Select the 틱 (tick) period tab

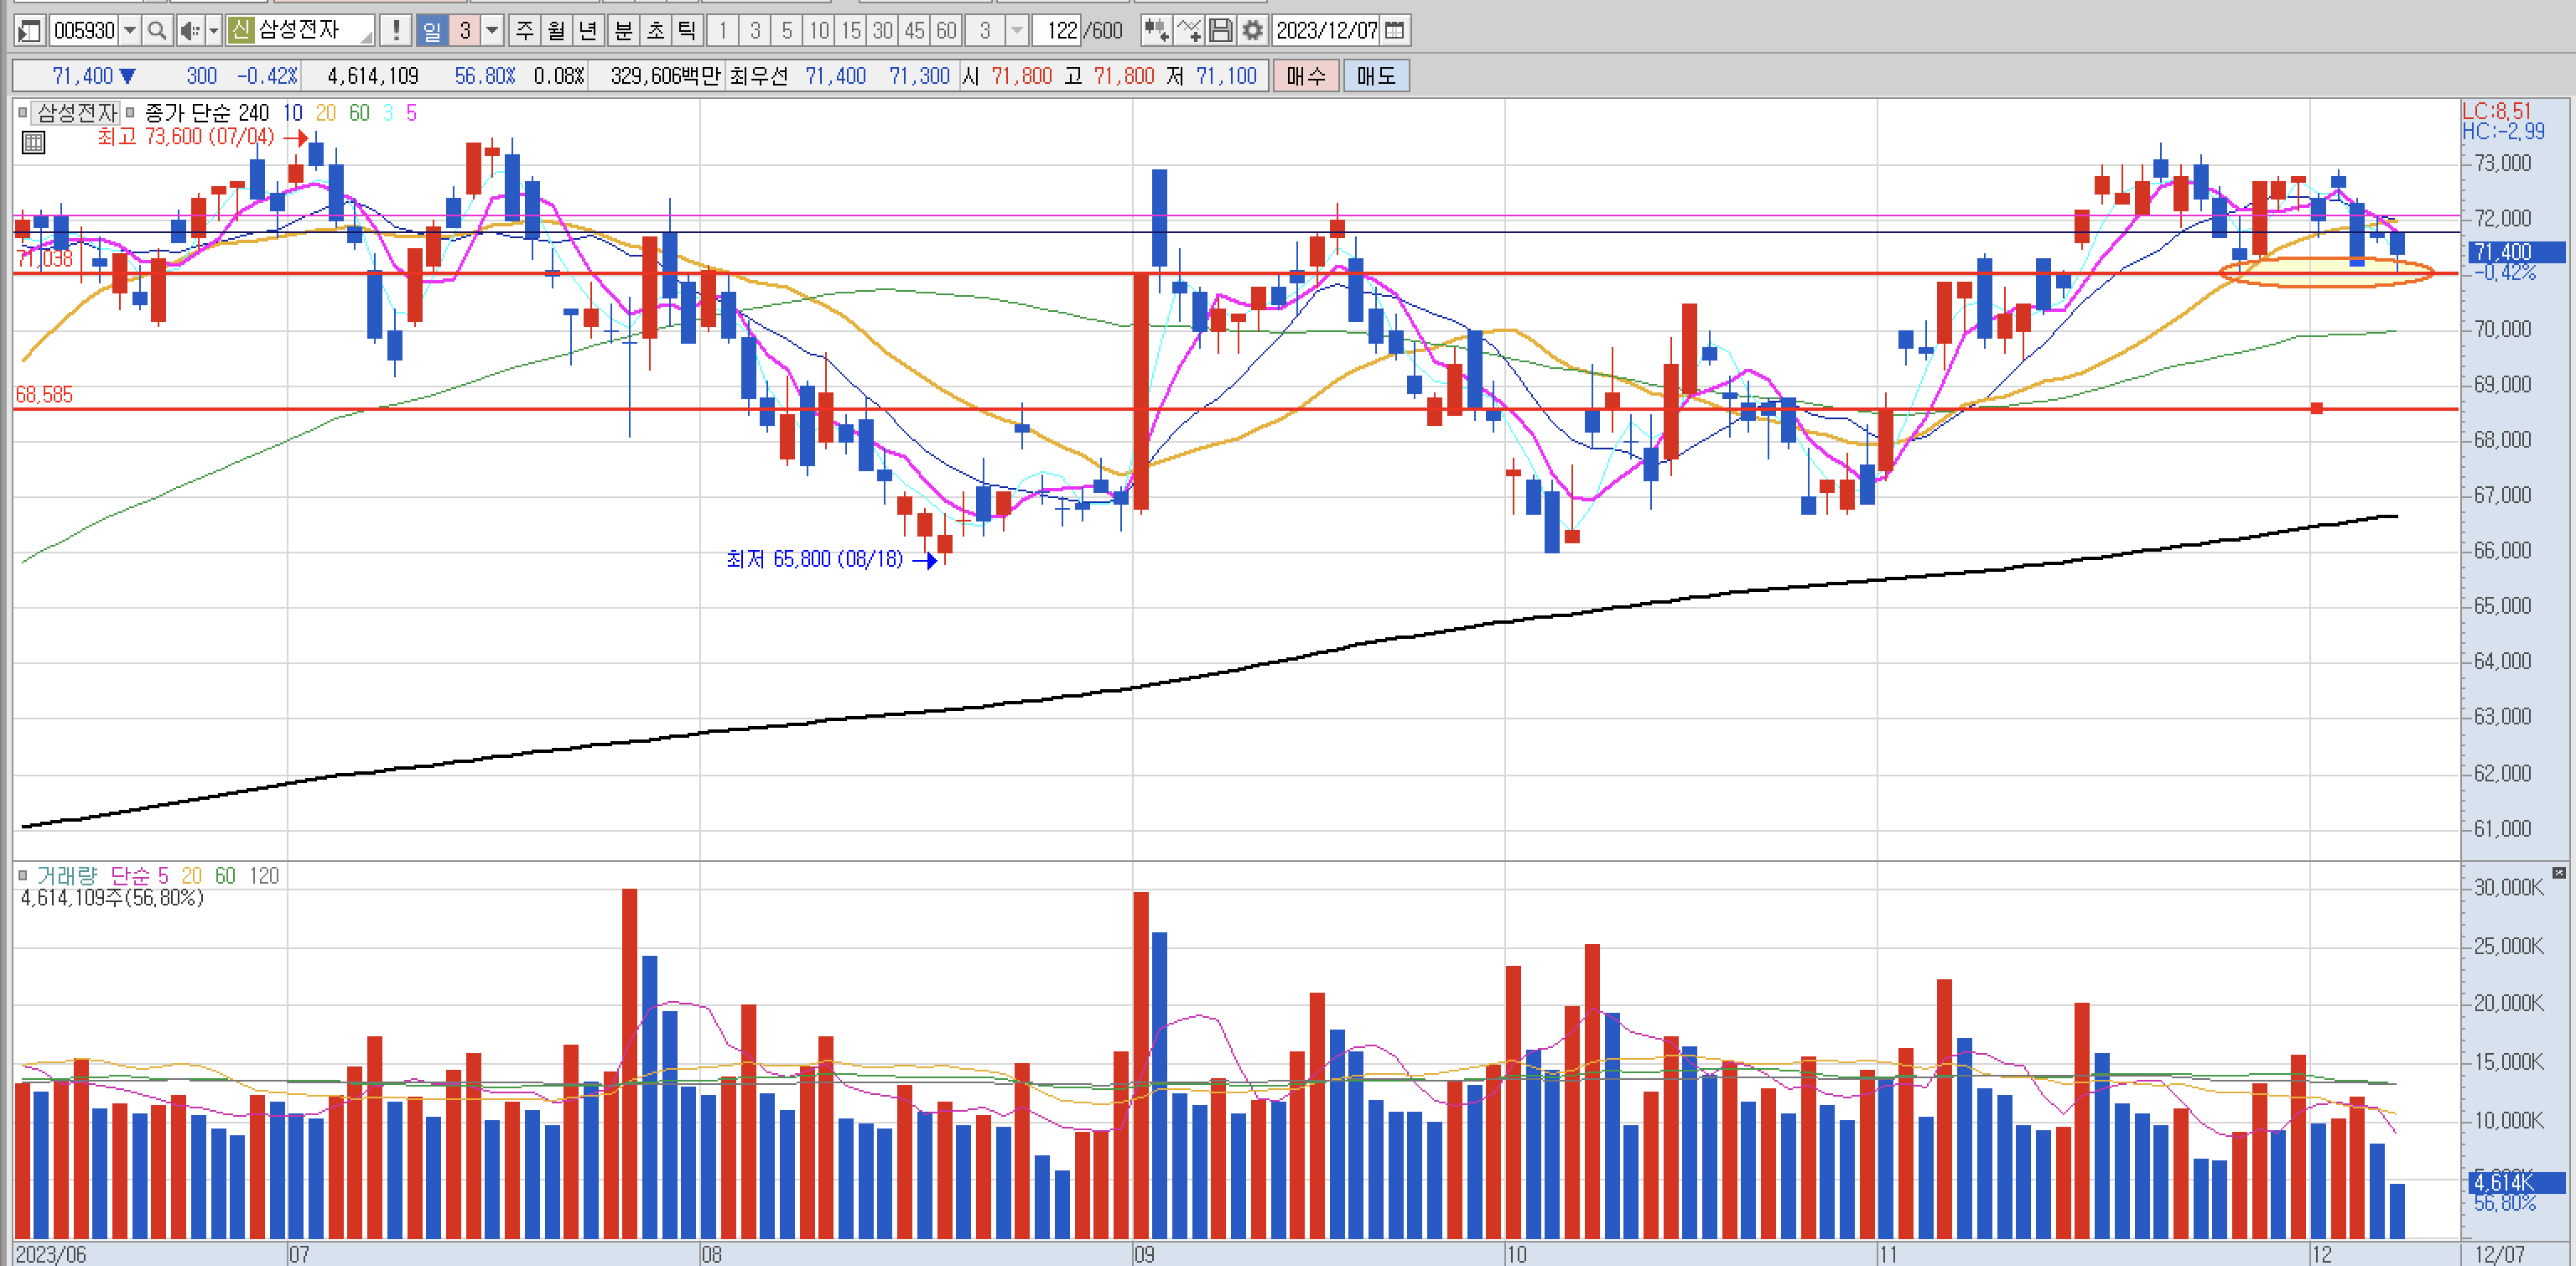click(x=686, y=30)
